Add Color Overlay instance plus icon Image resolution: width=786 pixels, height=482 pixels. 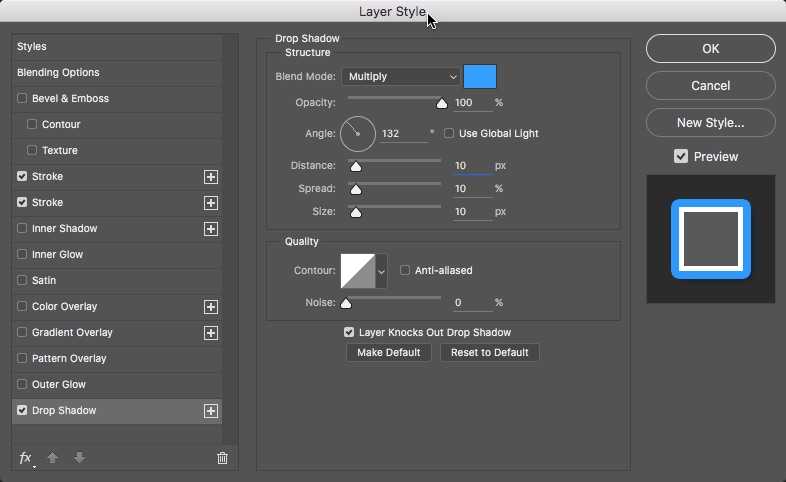(211, 307)
